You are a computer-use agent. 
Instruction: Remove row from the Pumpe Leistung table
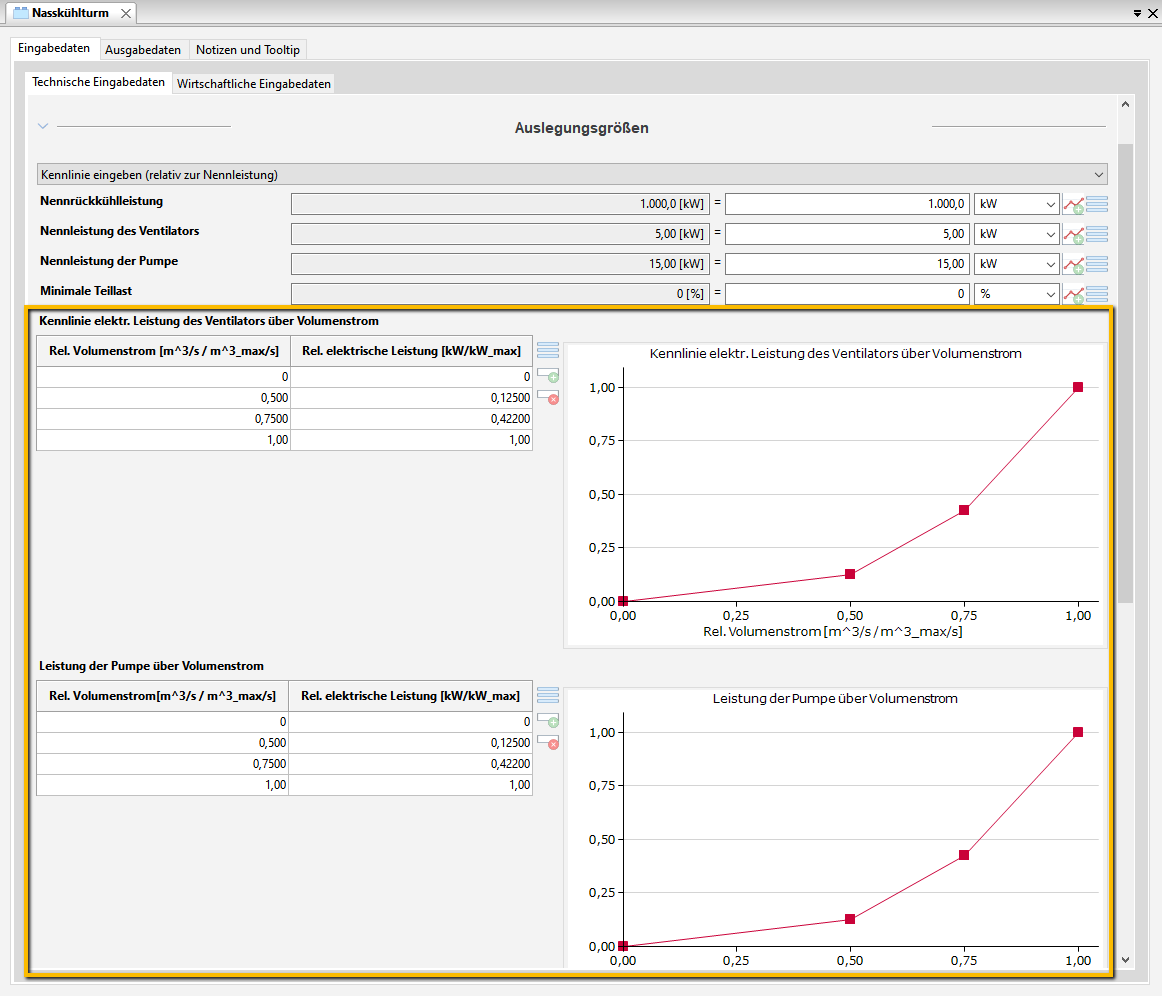pyautogui.click(x=548, y=742)
